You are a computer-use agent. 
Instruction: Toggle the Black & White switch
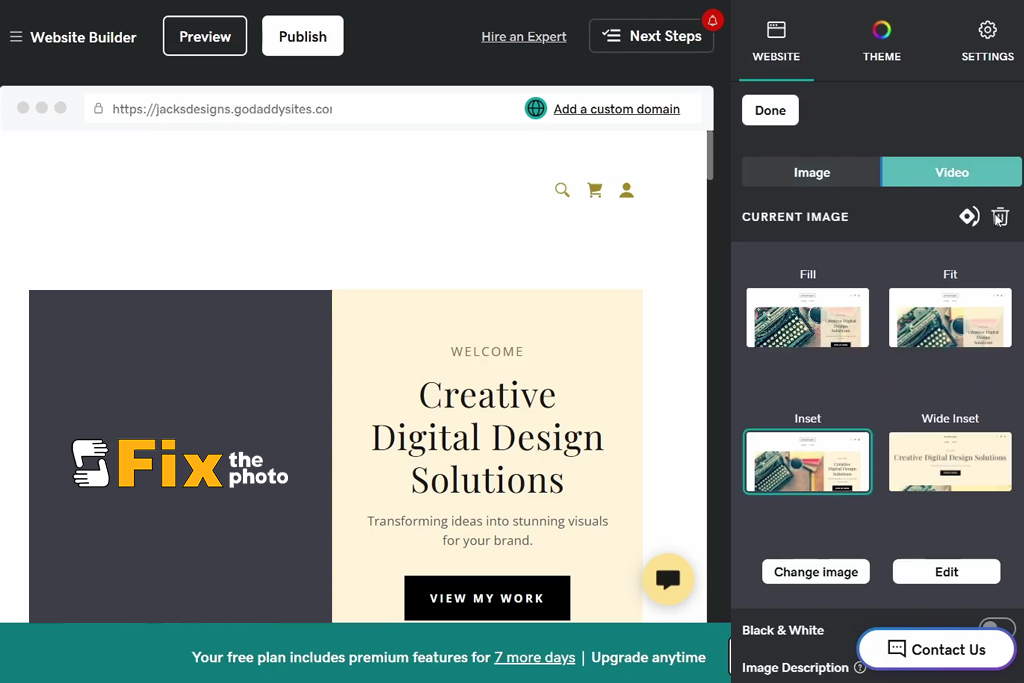tap(997, 628)
